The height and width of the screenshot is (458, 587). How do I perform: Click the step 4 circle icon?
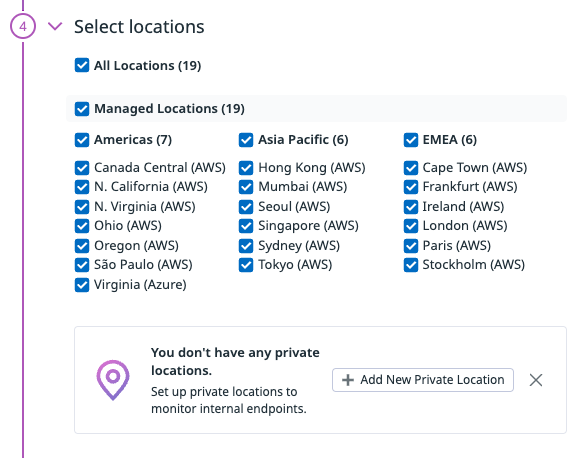point(23,26)
